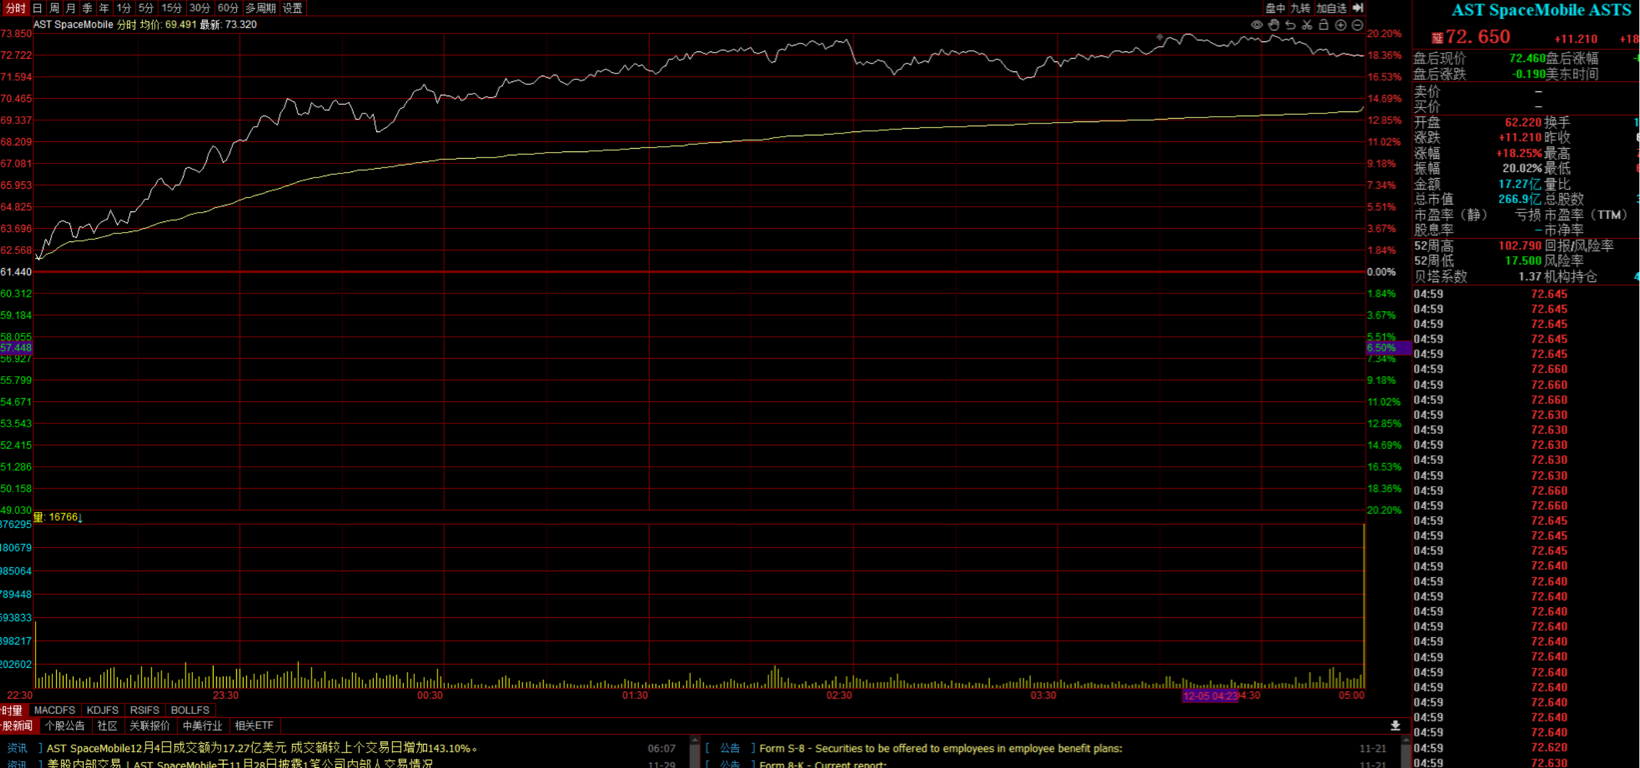
Task: Open the Form S-8 announcement
Action: (941, 748)
